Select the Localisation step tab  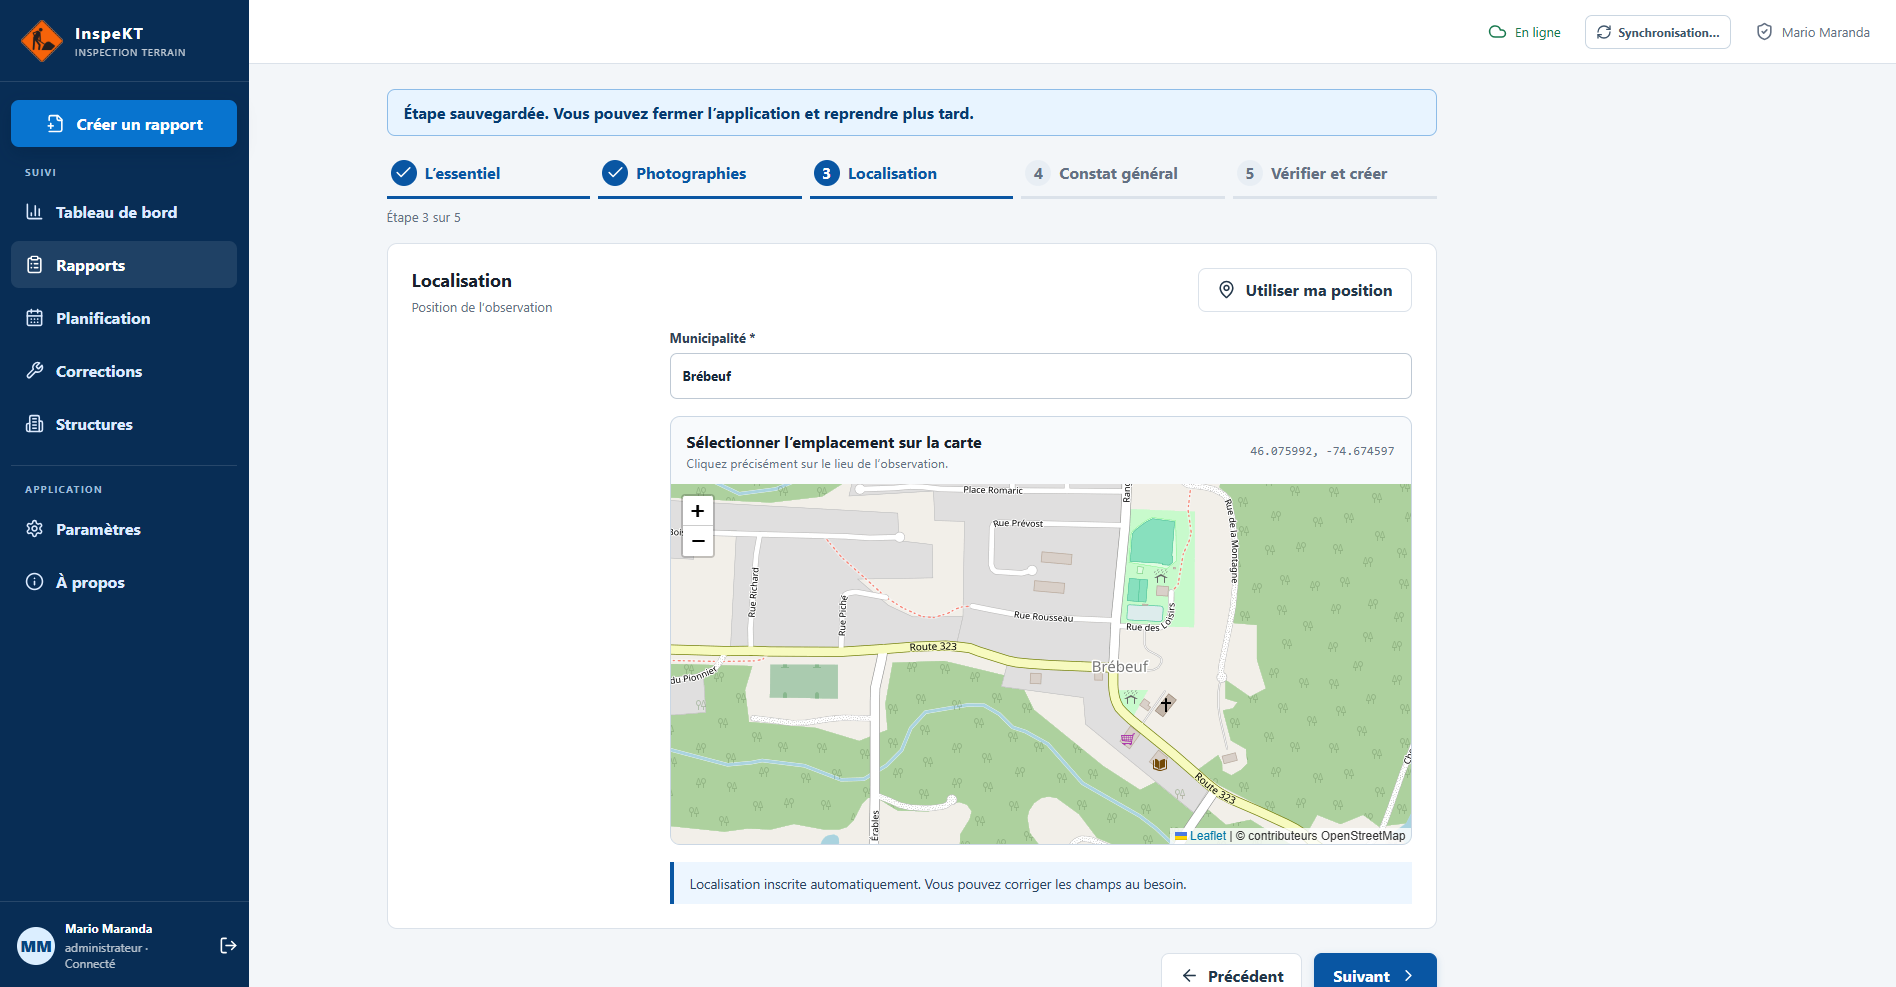click(911, 174)
